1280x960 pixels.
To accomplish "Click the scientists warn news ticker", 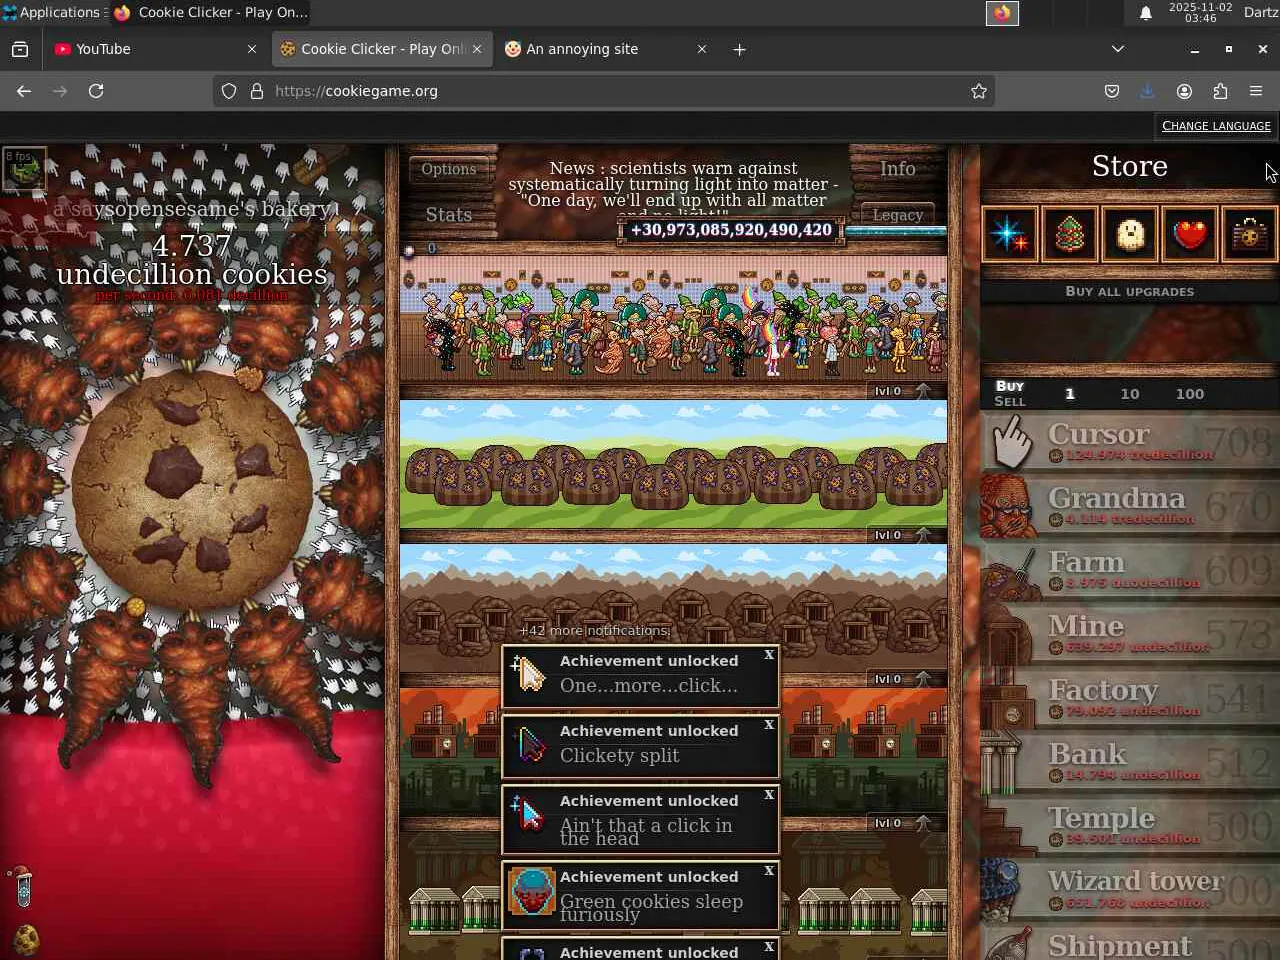I will pyautogui.click(x=673, y=190).
